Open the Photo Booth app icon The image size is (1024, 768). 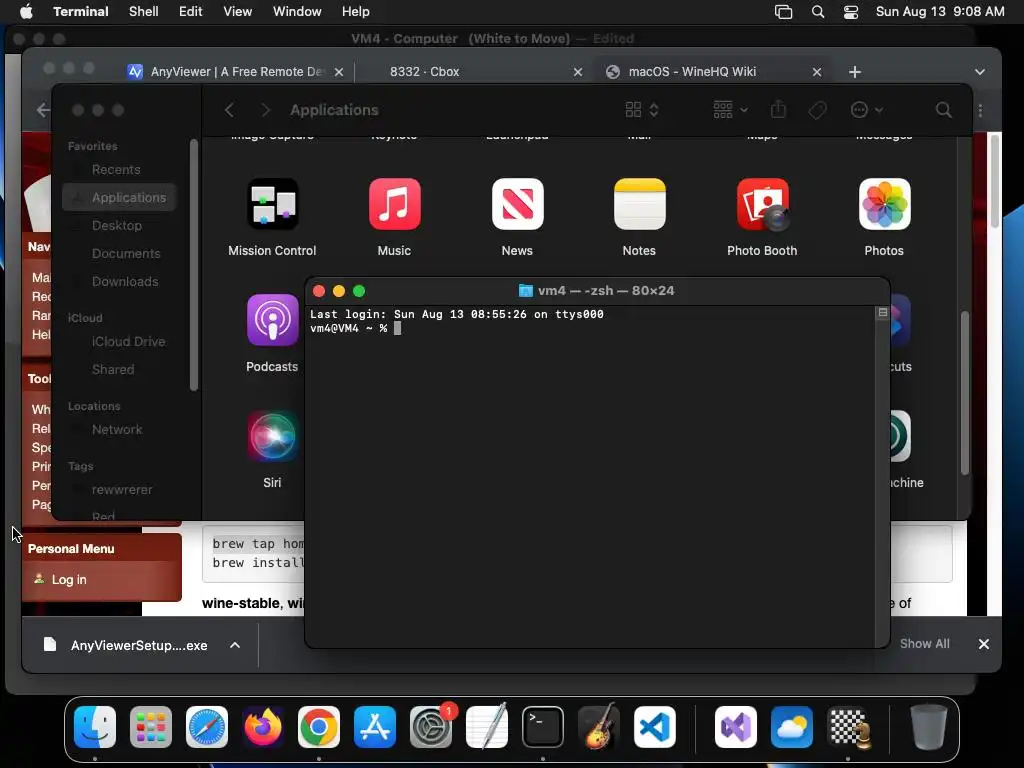(762, 204)
